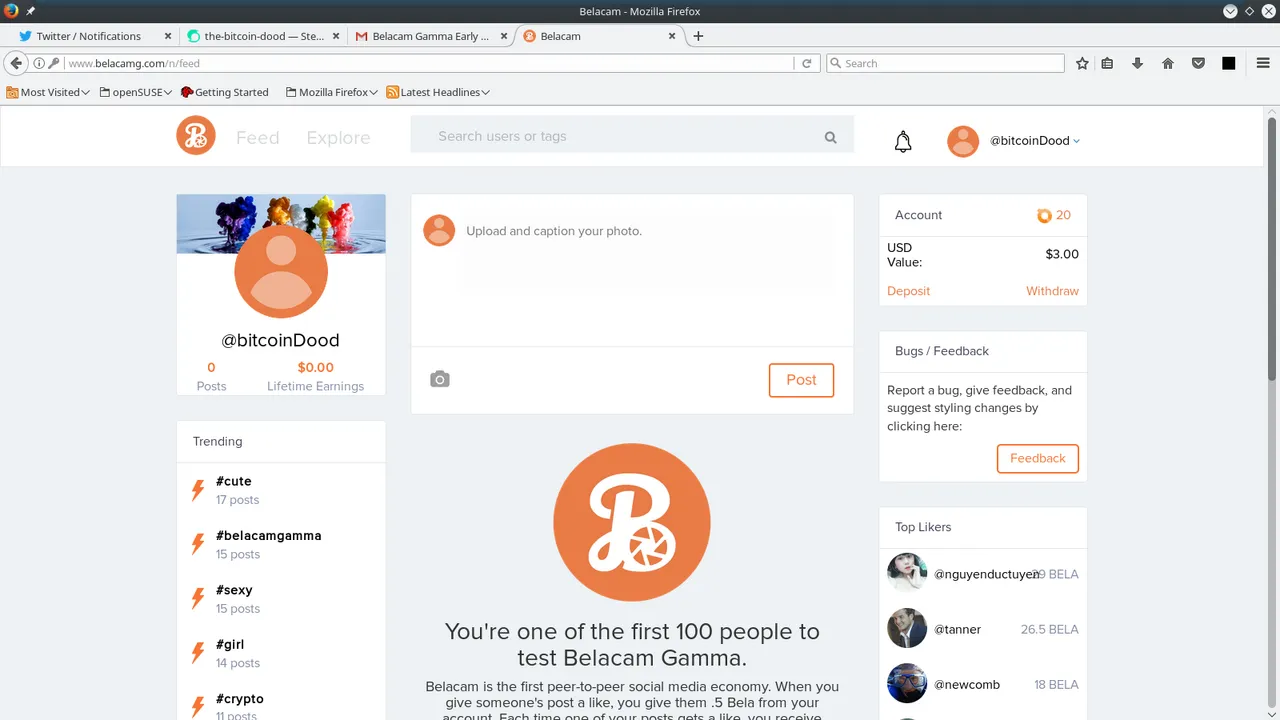Expand the @bitcoinDood account dropdown

click(x=1076, y=141)
